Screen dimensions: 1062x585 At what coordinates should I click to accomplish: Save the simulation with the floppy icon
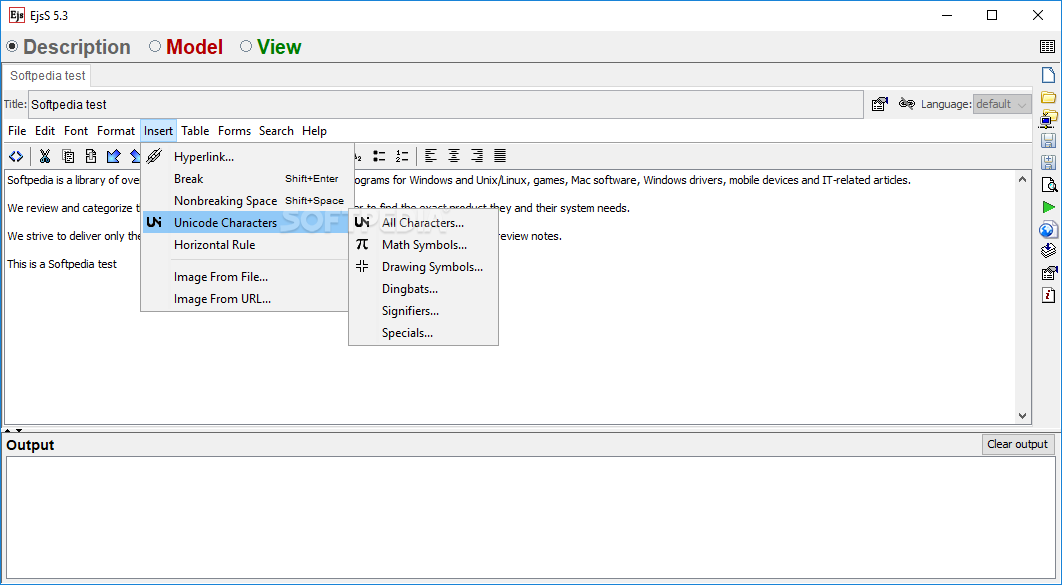click(1048, 141)
